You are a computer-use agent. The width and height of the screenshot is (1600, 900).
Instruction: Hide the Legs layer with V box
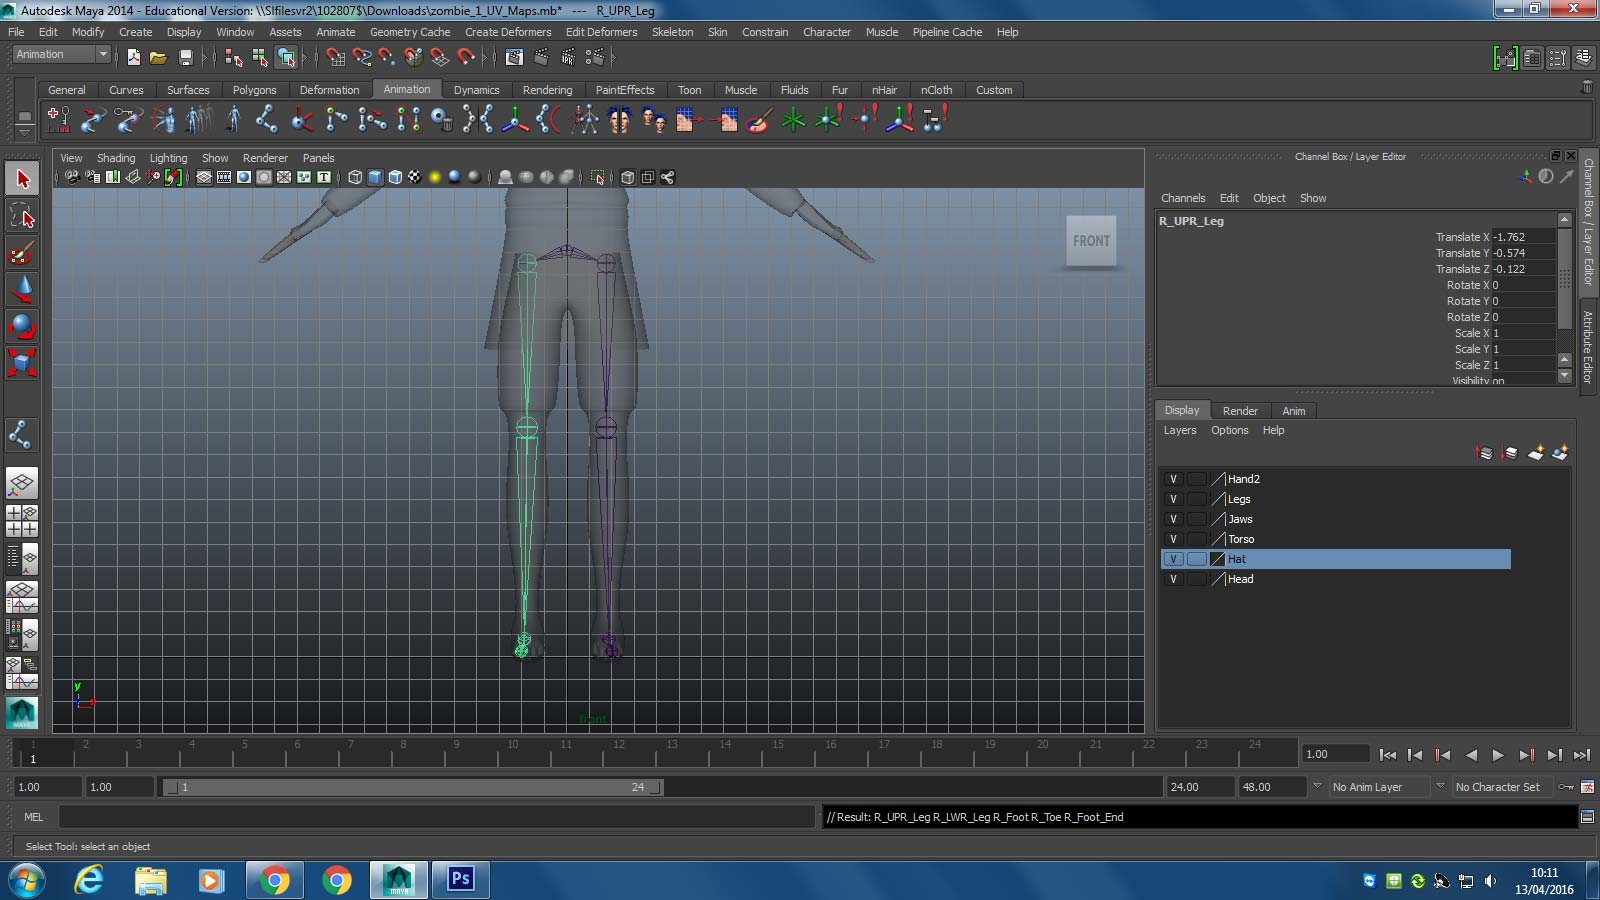pos(1173,499)
